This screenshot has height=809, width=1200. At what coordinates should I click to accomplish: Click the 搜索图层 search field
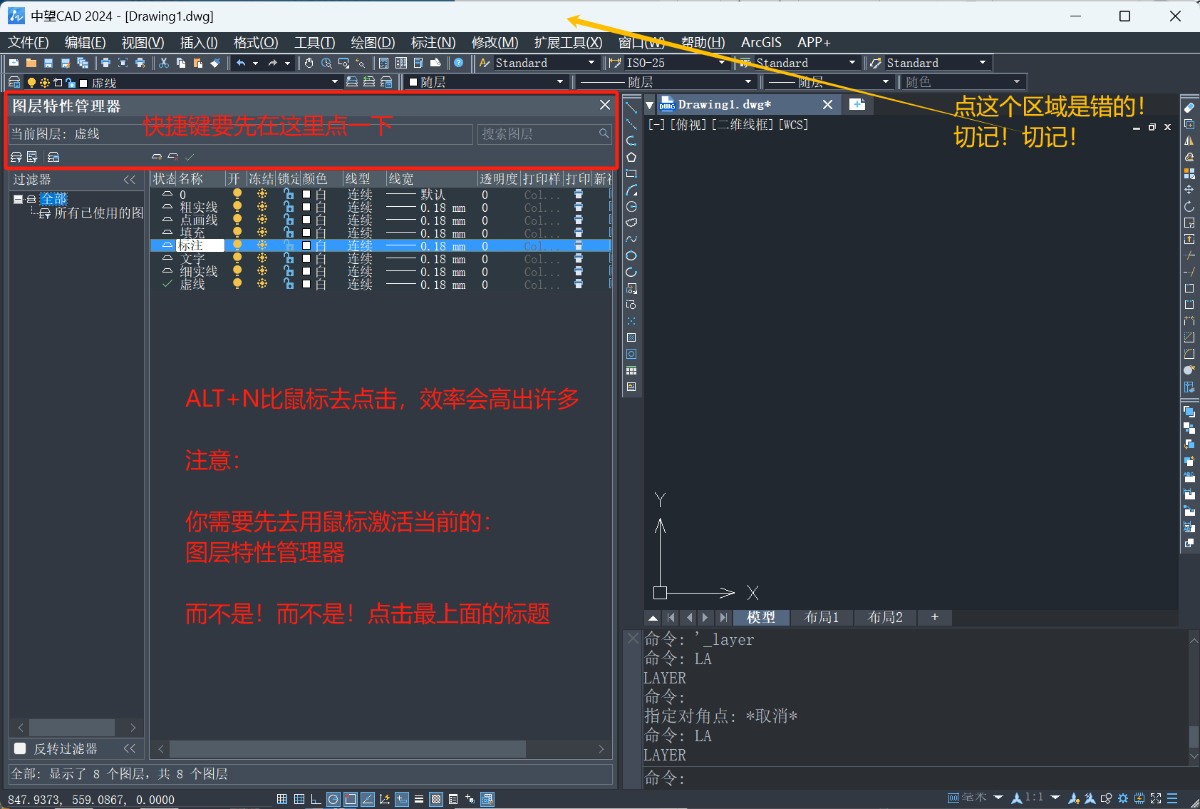click(538, 133)
